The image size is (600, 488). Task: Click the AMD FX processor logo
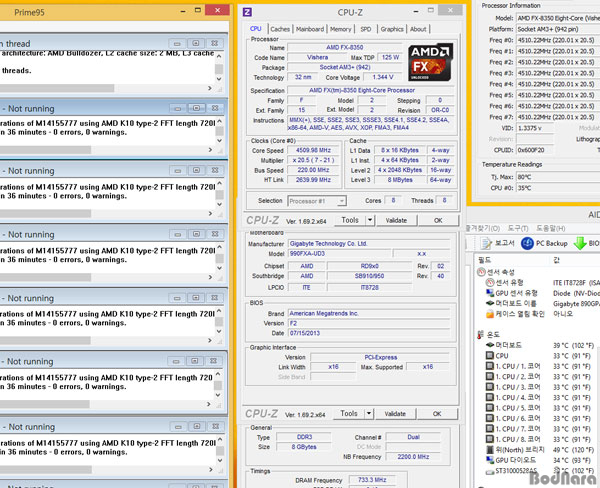coord(430,62)
